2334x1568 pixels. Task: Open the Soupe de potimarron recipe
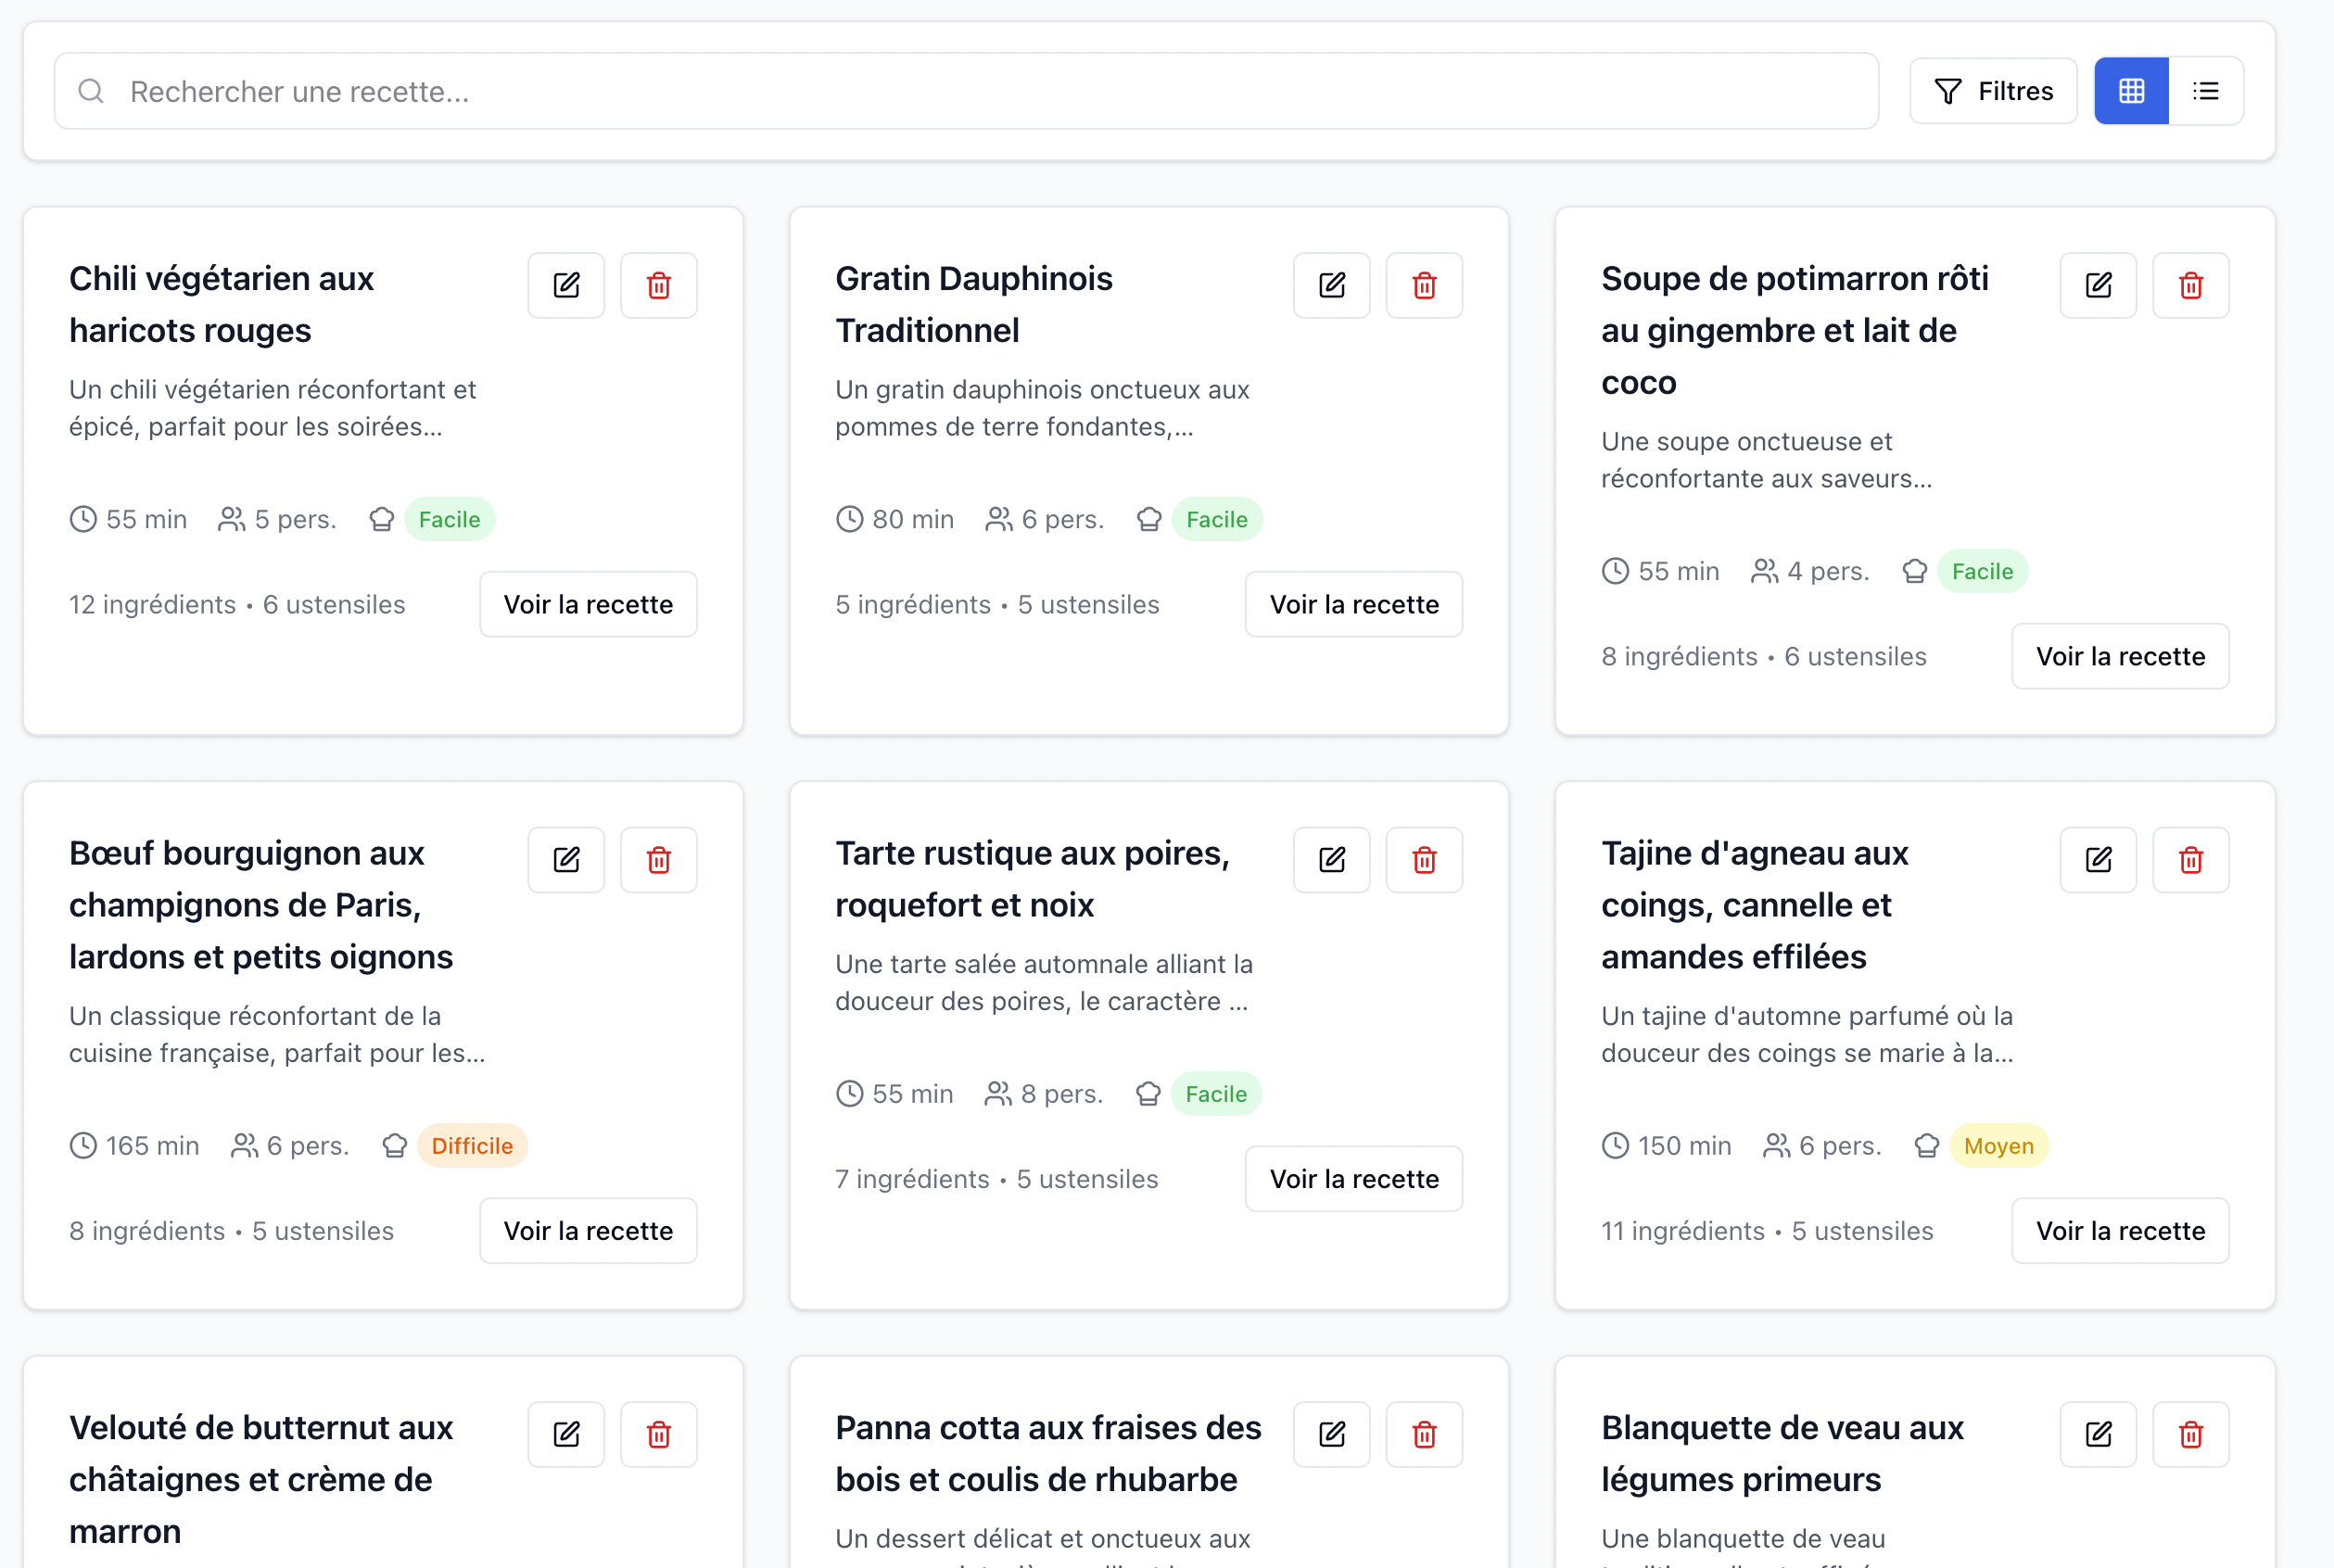pyautogui.click(x=2120, y=656)
